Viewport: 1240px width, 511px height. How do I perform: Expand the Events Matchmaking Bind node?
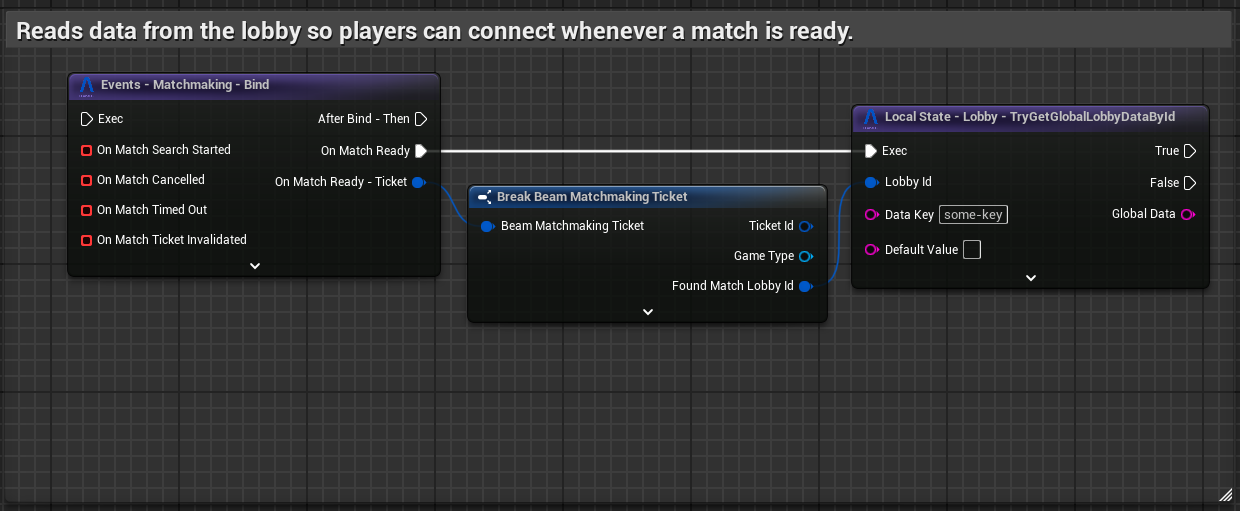click(254, 265)
